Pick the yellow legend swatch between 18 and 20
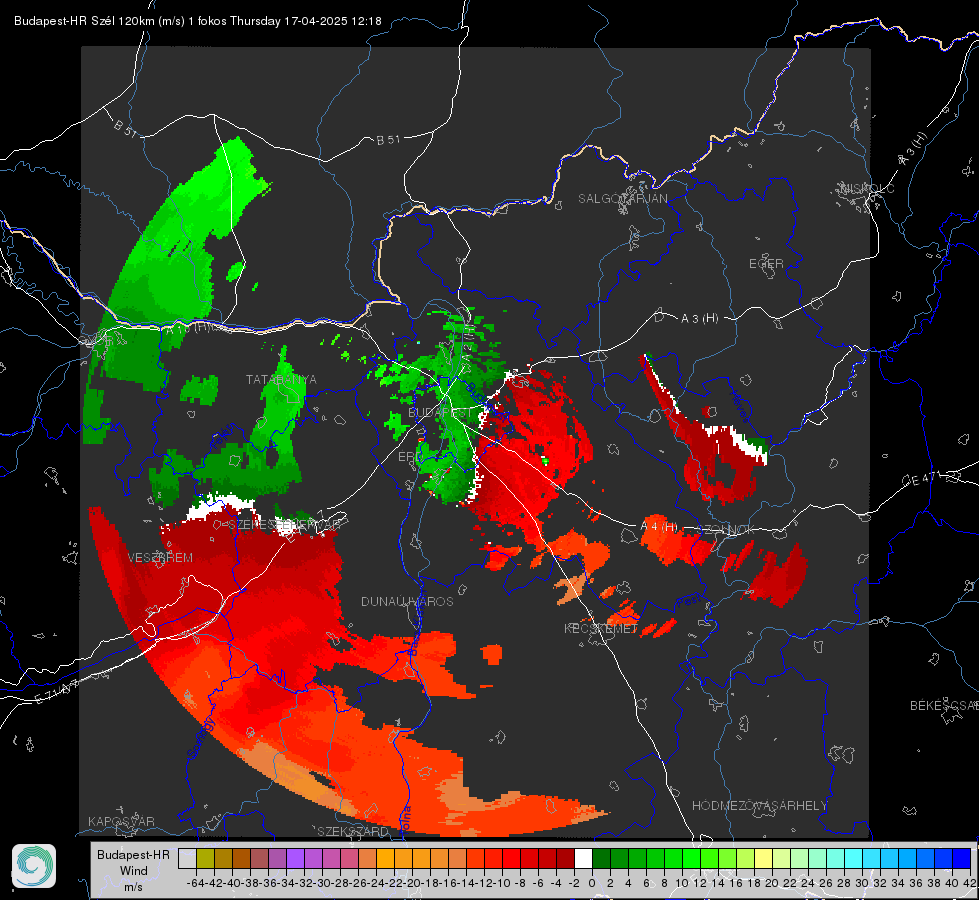 coord(763,858)
